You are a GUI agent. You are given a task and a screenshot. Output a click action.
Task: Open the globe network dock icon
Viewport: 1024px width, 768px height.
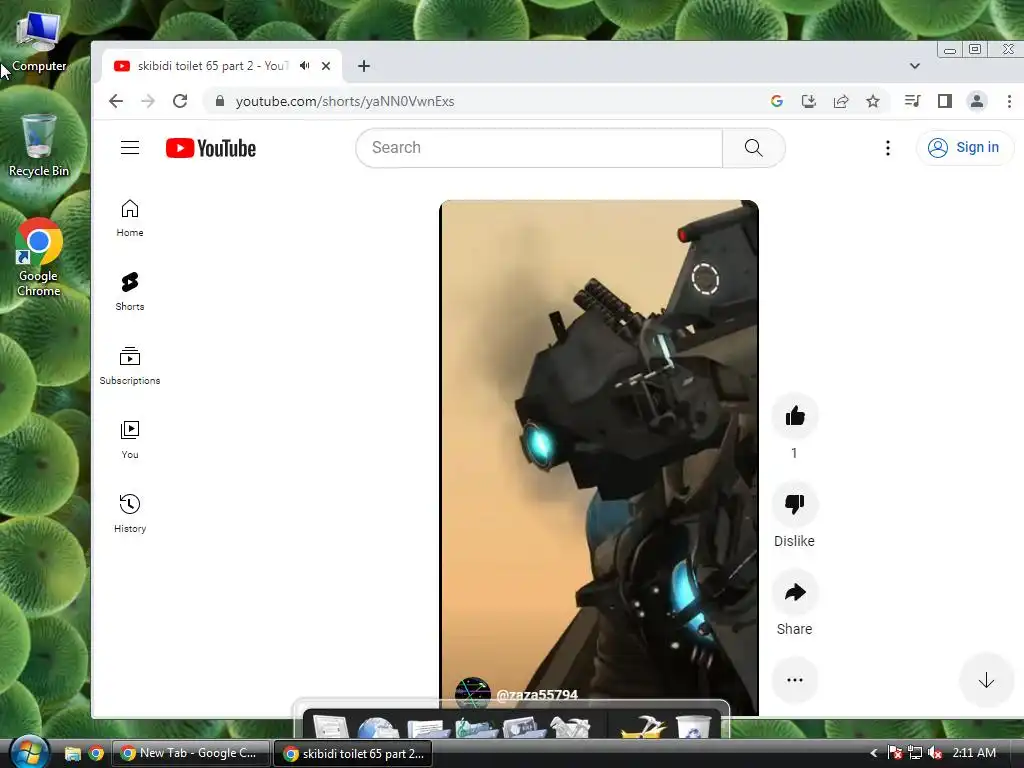click(378, 727)
